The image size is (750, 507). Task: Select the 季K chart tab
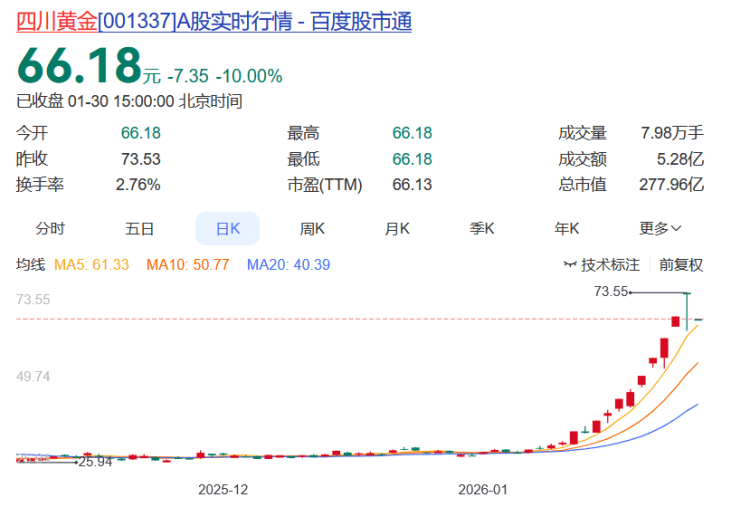pos(482,228)
